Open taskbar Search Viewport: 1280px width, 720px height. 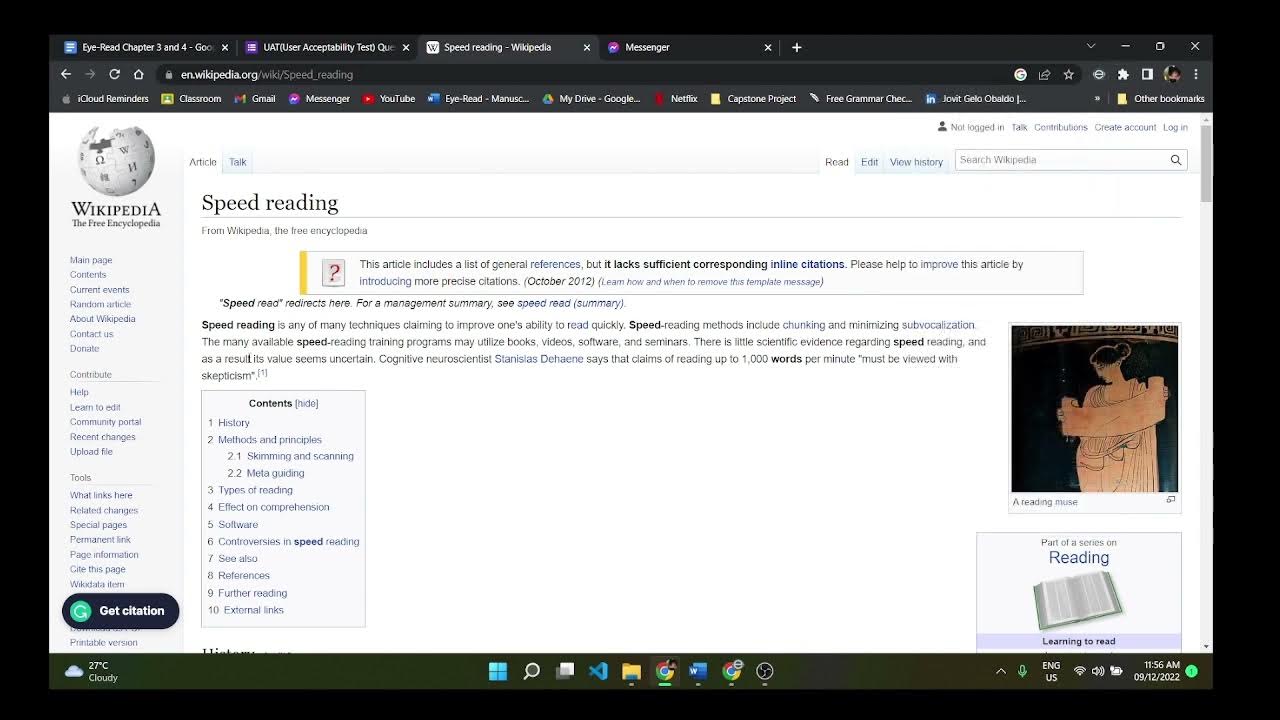click(x=531, y=671)
